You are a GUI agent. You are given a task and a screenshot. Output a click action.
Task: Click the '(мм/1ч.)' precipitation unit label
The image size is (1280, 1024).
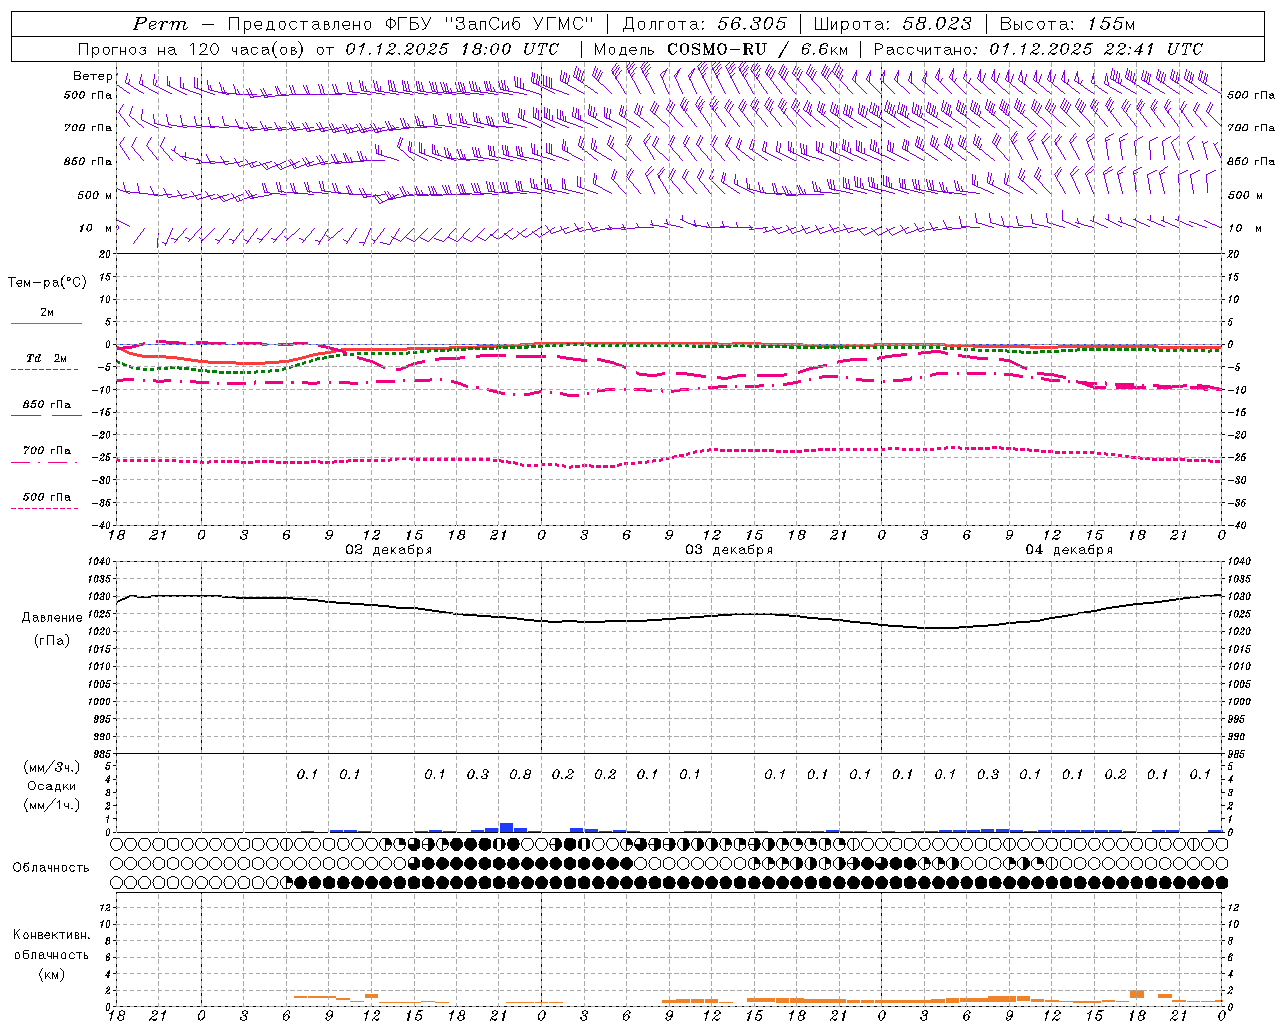51,805
